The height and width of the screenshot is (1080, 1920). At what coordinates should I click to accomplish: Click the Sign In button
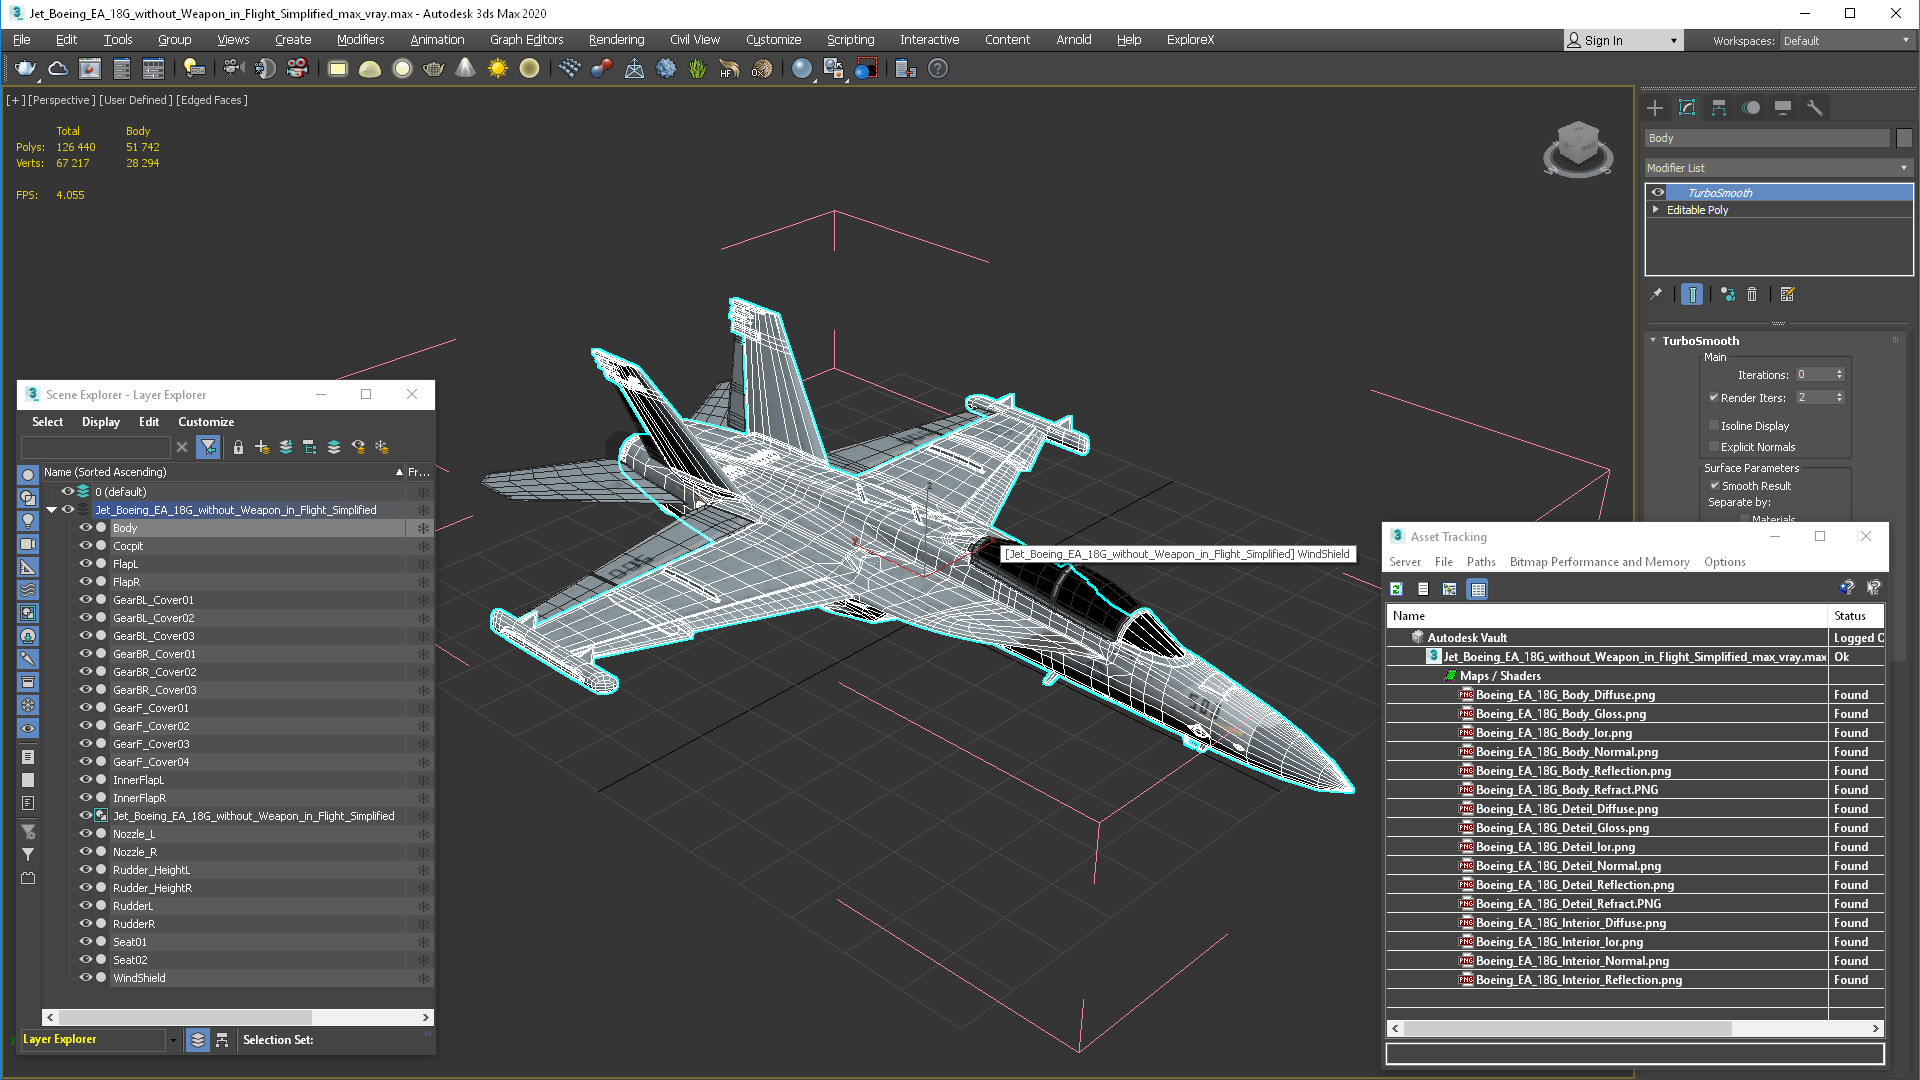(x=1602, y=41)
